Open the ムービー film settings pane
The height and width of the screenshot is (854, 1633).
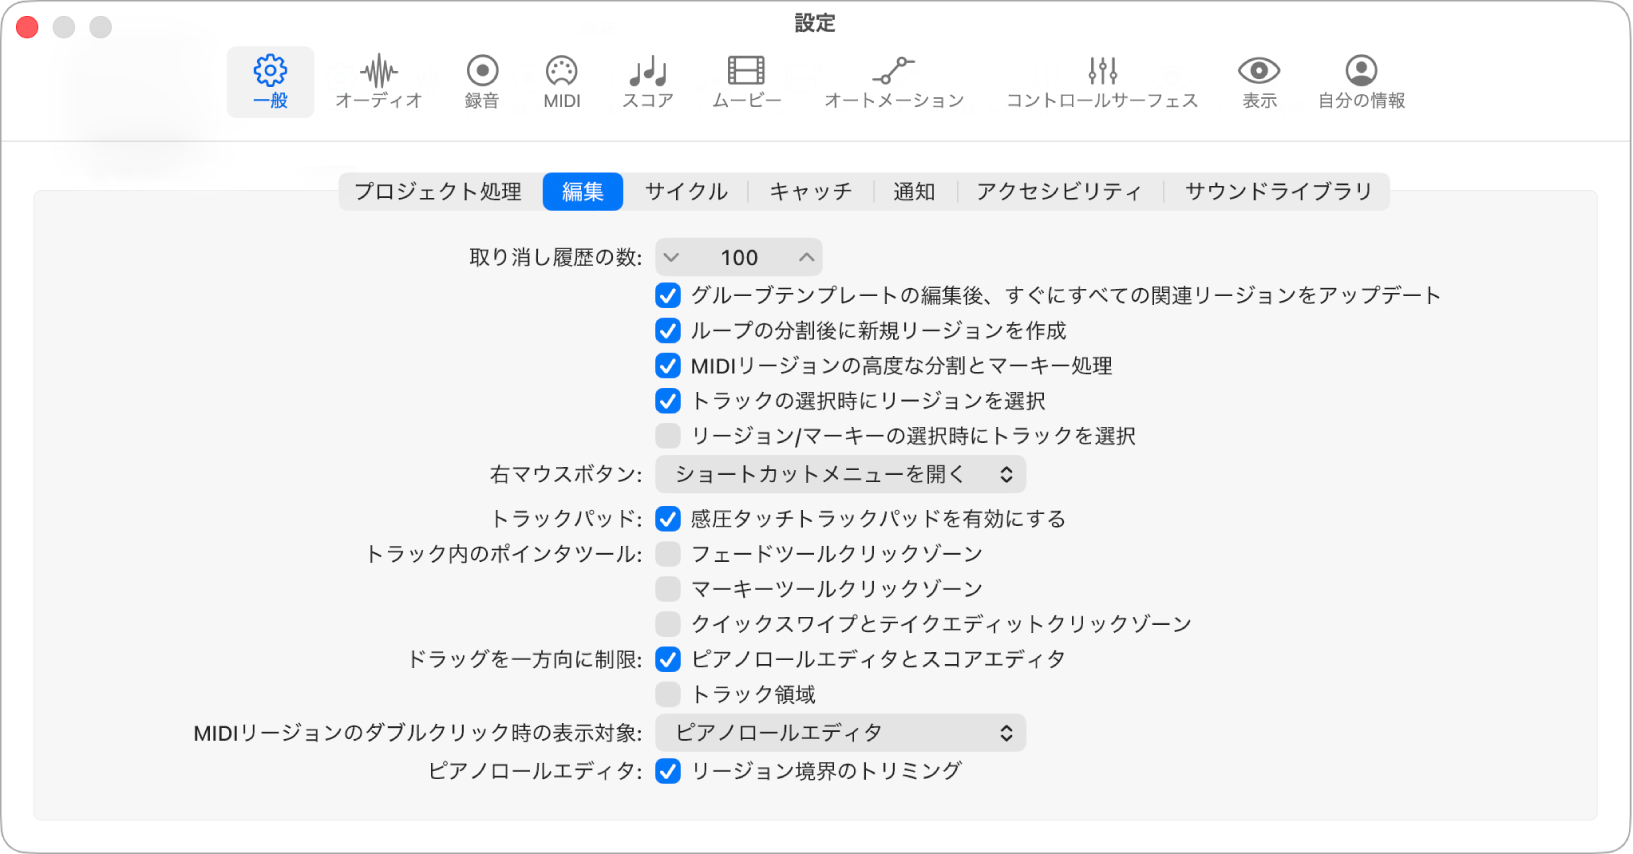[x=746, y=82]
